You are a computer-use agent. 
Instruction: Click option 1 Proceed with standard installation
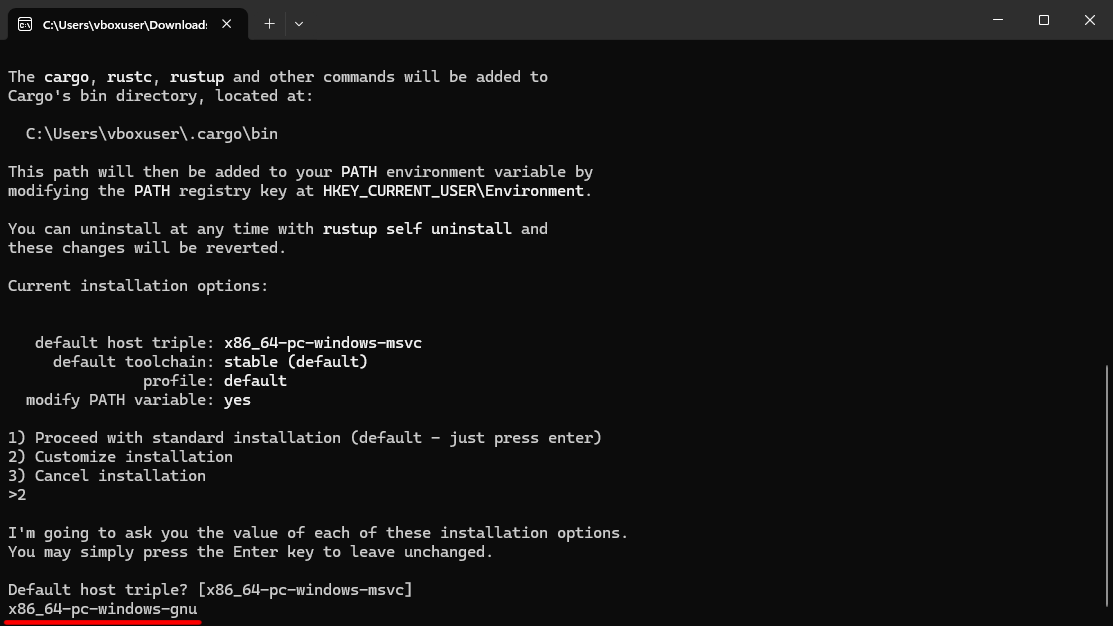tap(305, 438)
